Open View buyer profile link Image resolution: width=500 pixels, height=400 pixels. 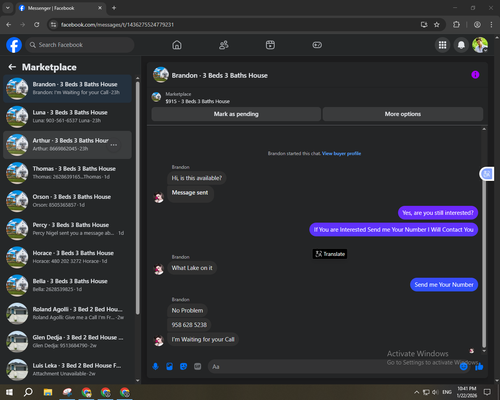[341, 153]
